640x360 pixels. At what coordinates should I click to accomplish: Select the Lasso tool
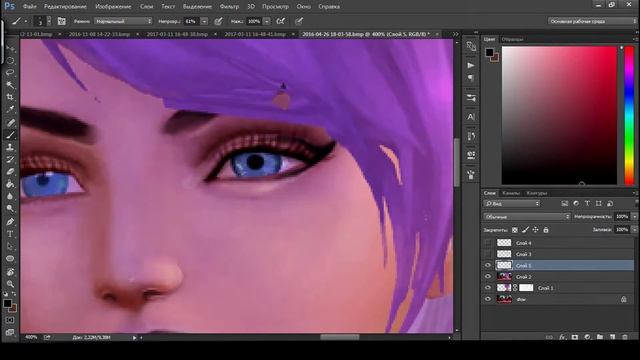point(10,73)
